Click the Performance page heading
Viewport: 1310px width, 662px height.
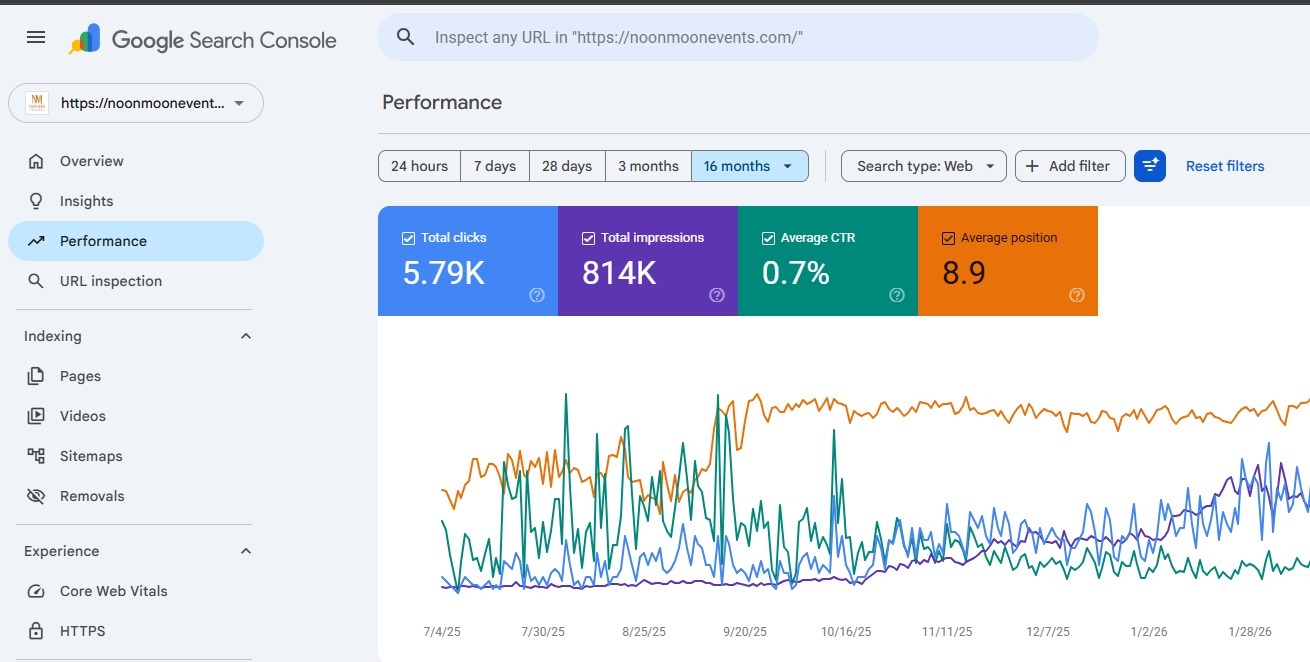click(x=442, y=102)
